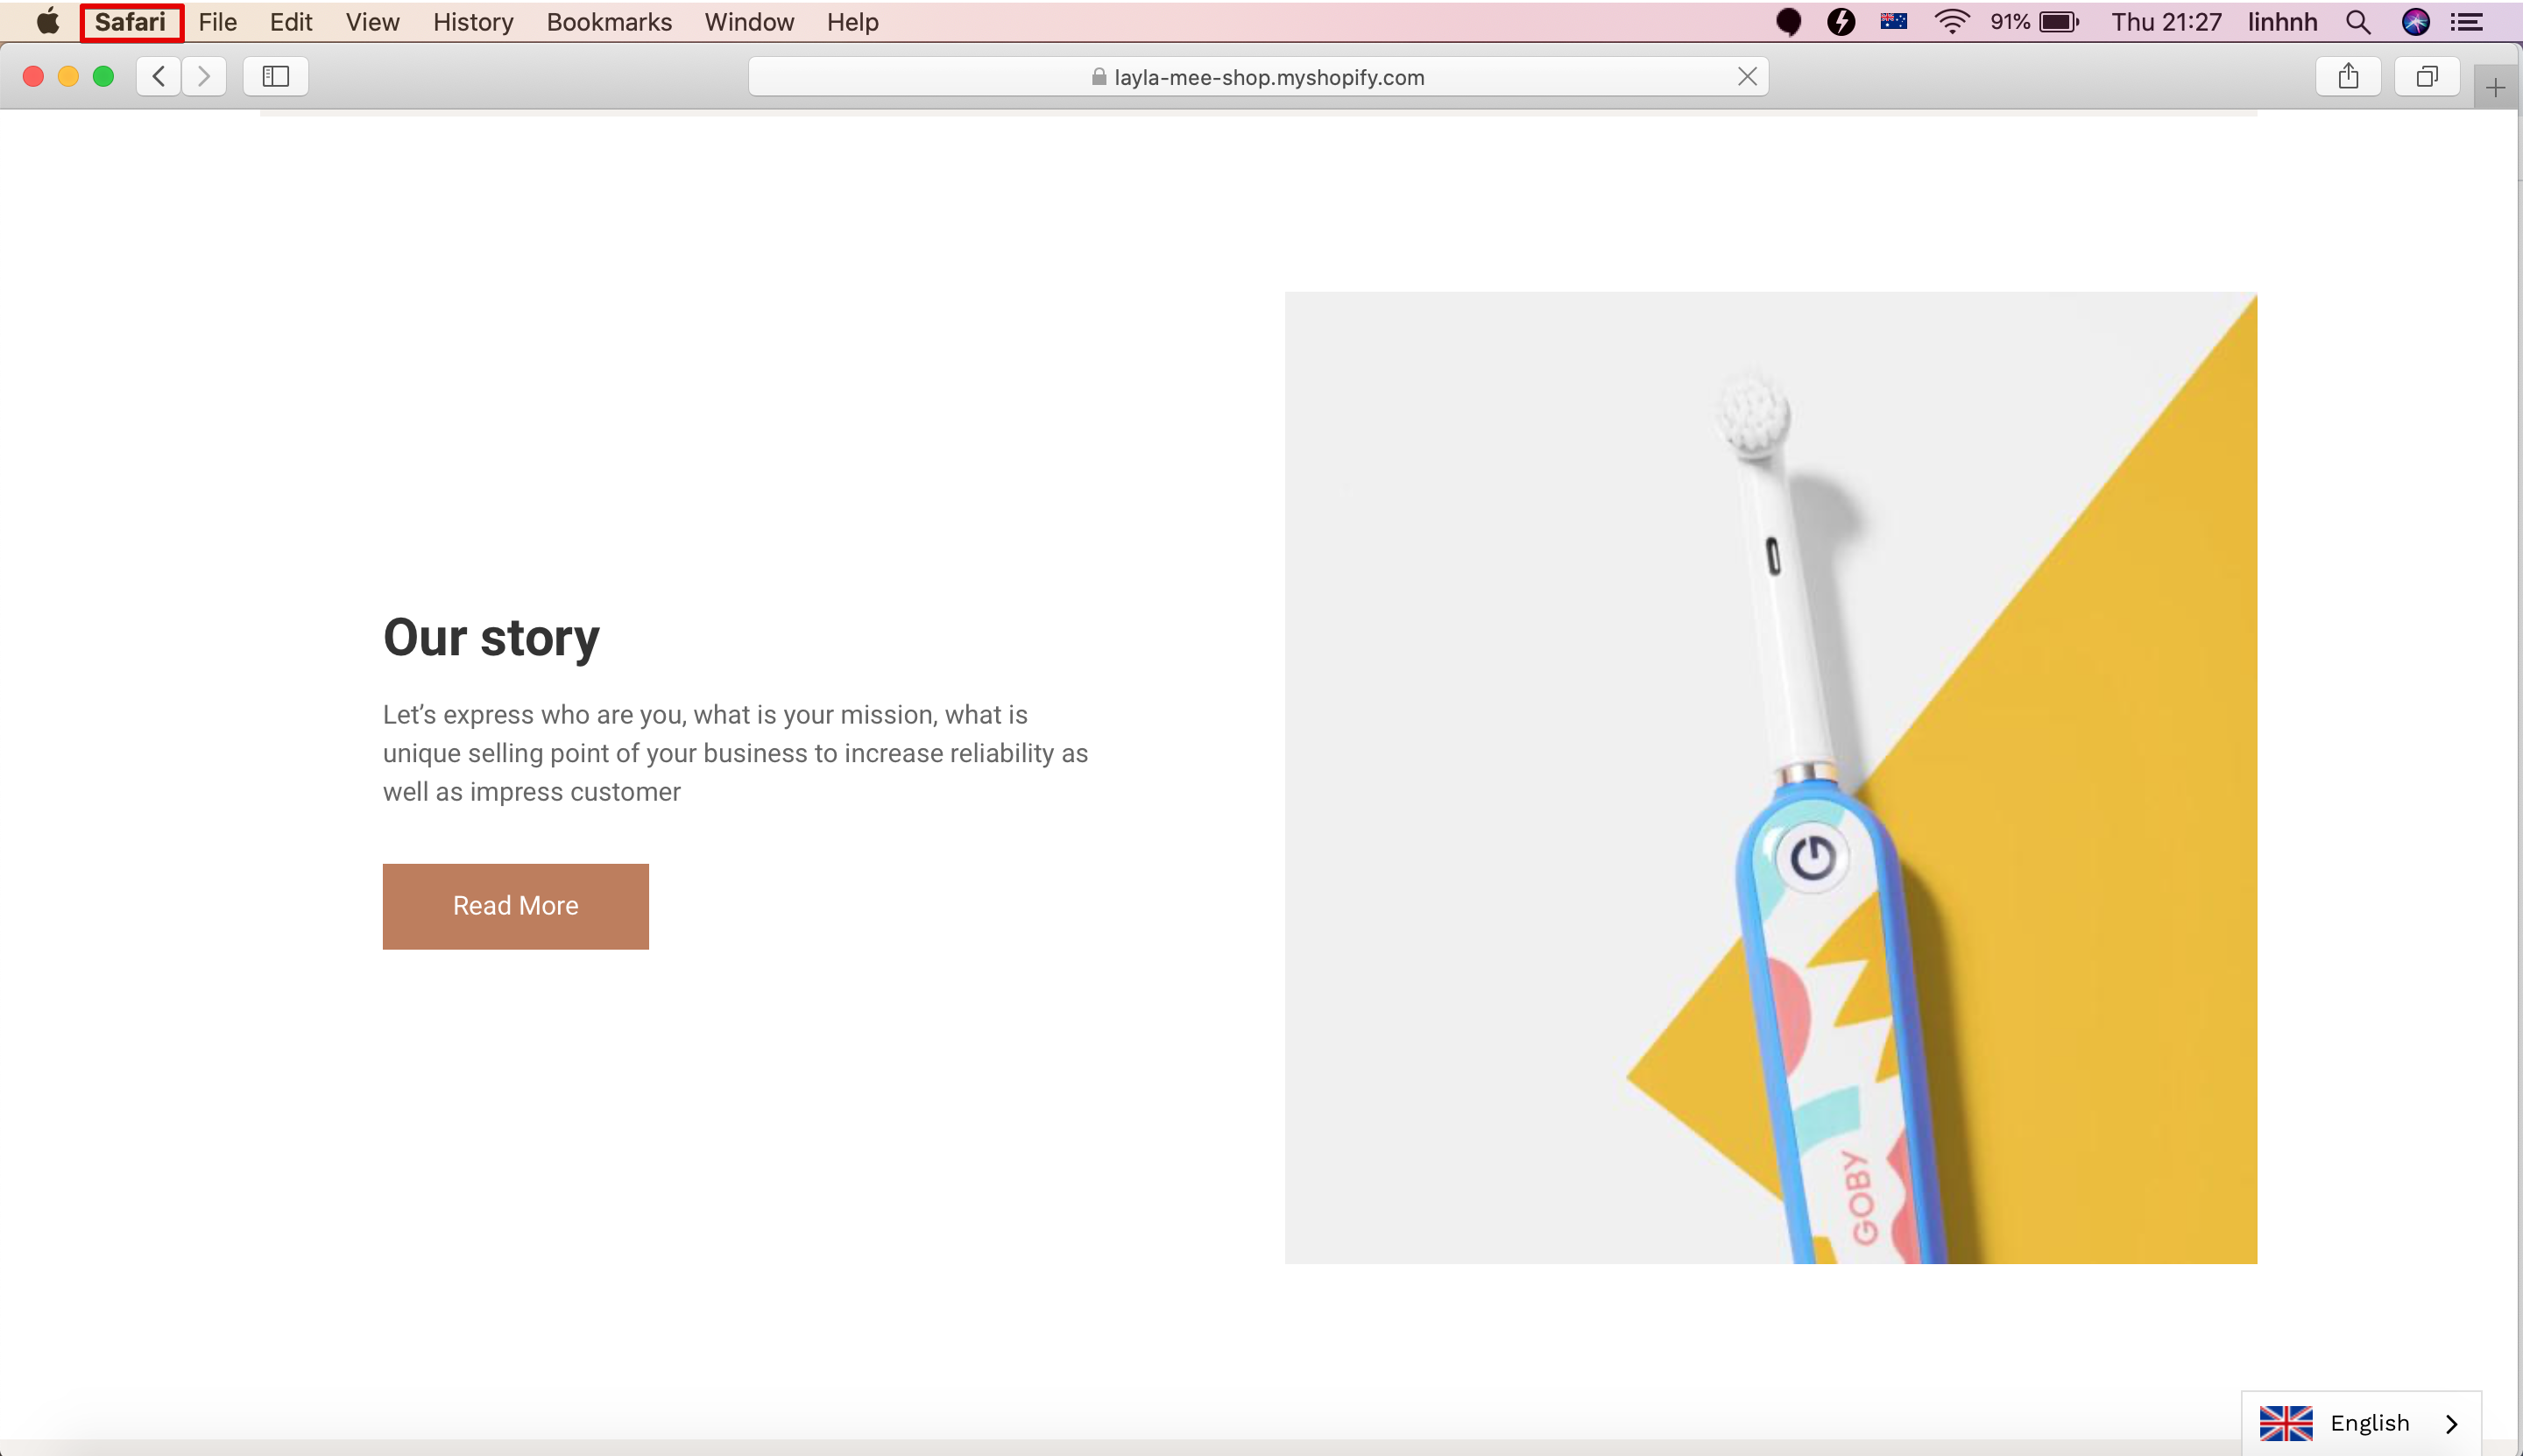Toggle the Safari sidebar
2523x1456 pixels.
[276, 76]
